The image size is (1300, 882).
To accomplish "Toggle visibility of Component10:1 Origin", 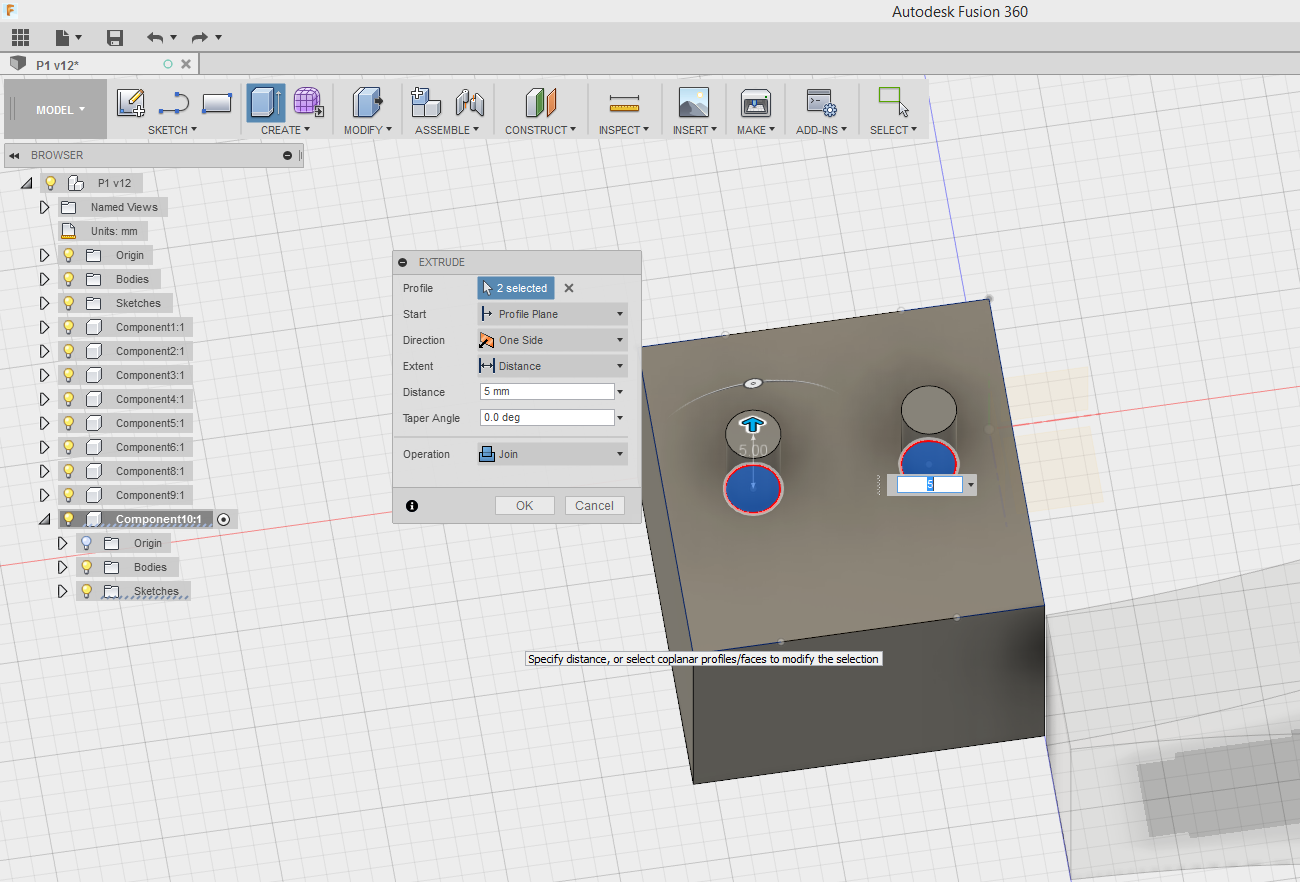I will point(87,543).
